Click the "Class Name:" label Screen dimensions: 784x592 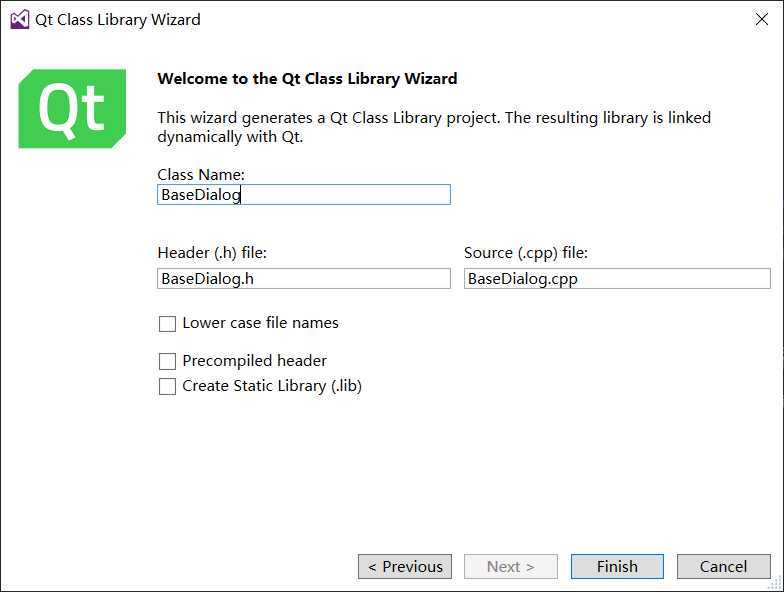(201, 174)
